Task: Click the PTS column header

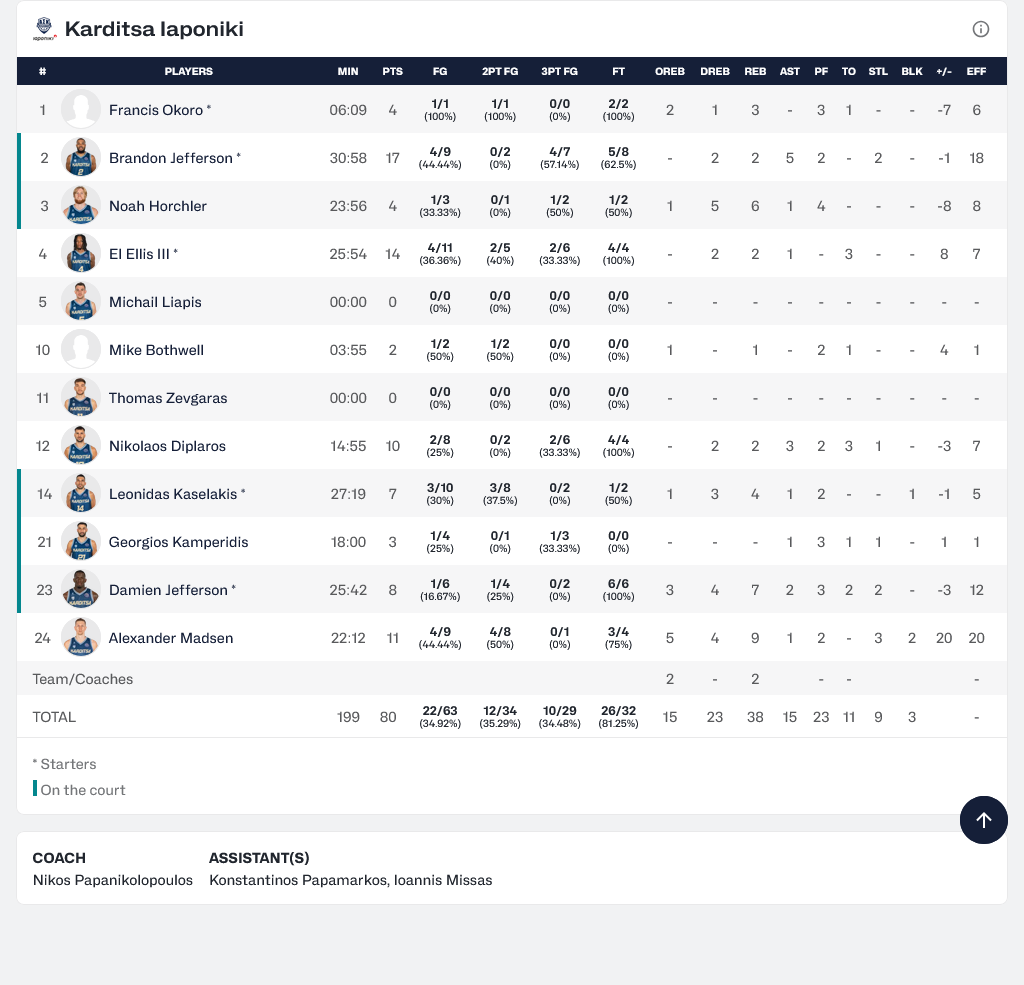Action: [x=392, y=72]
